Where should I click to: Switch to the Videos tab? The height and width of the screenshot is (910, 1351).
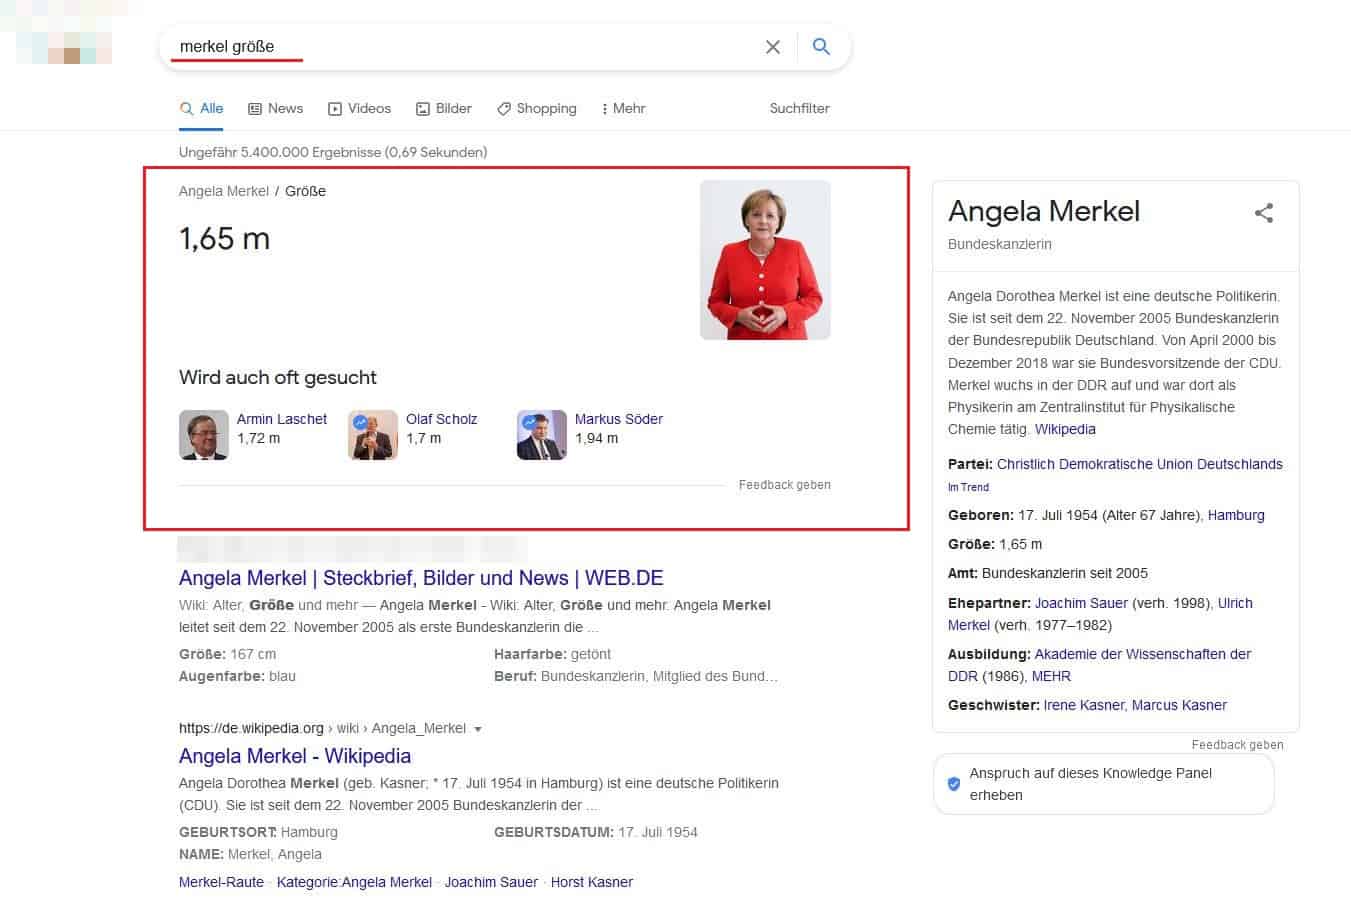pyautogui.click(x=360, y=108)
